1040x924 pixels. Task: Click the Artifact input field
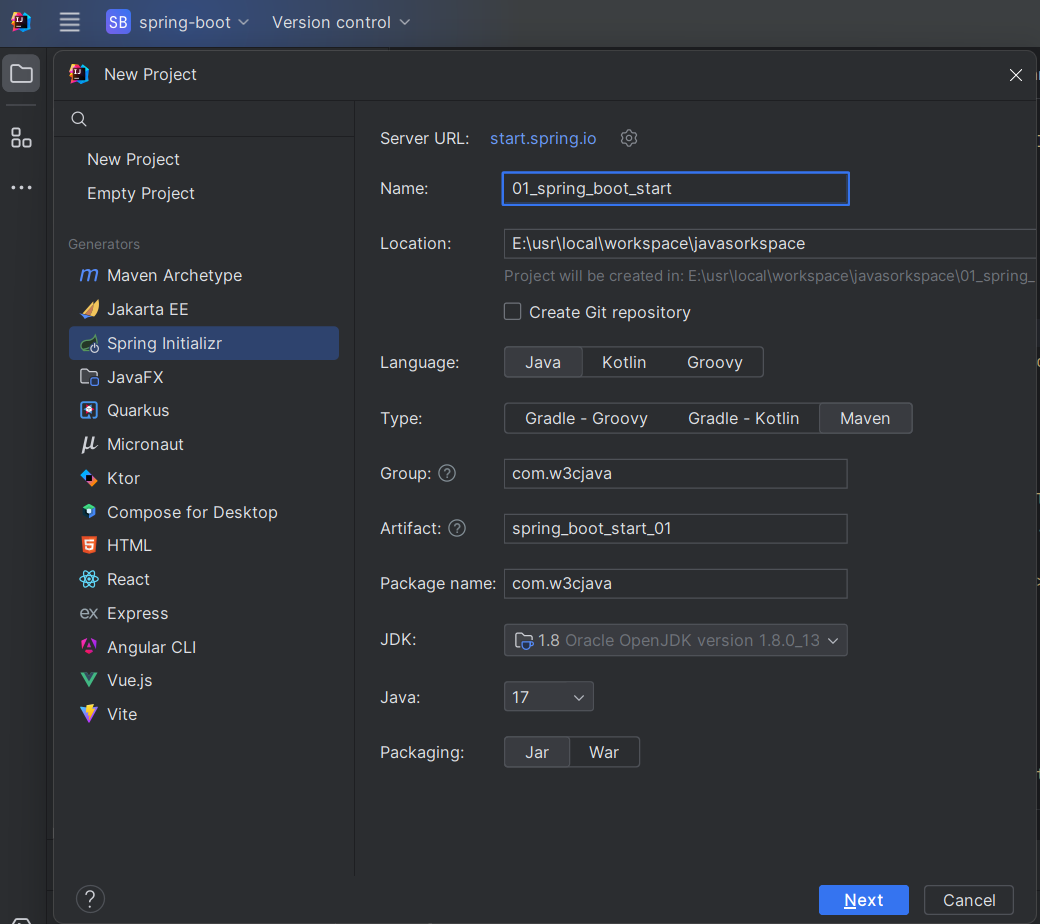[675, 529]
